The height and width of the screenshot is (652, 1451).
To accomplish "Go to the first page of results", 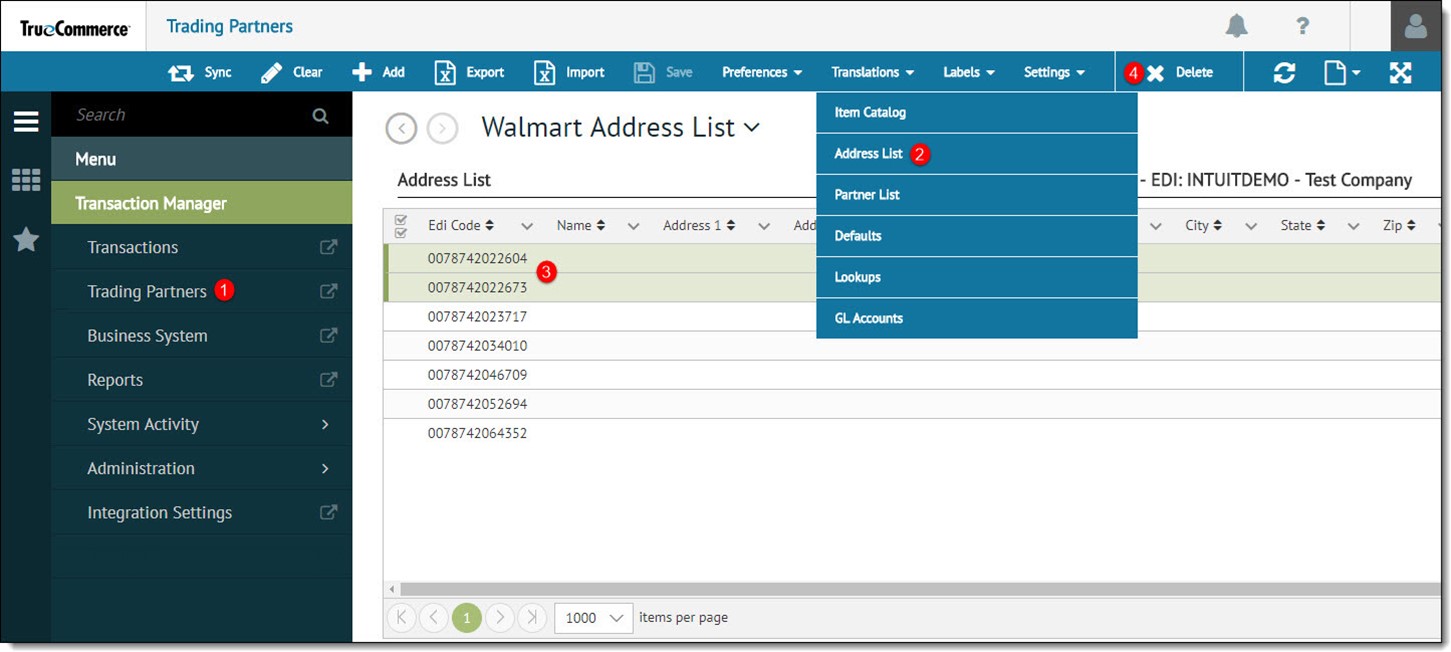I will point(400,617).
